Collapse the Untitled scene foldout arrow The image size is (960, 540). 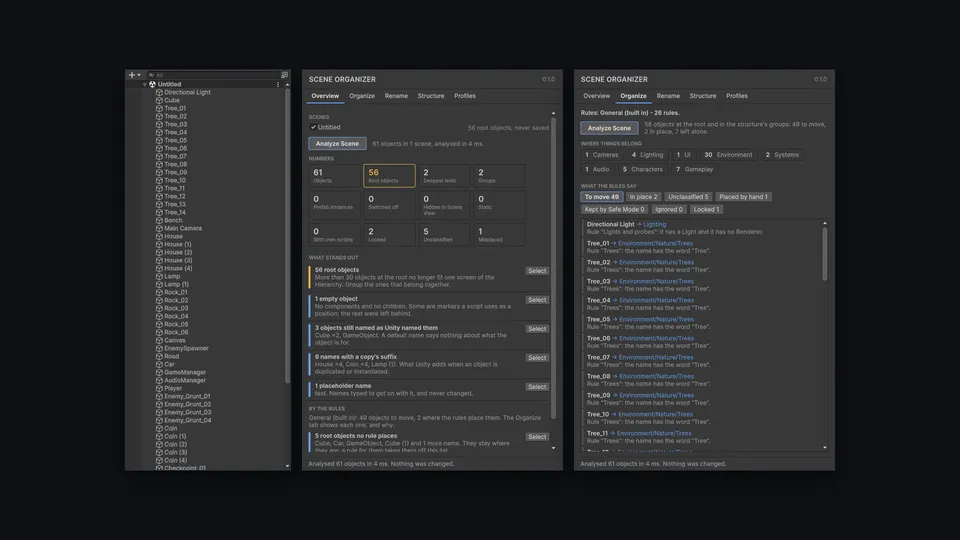click(145, 84)
